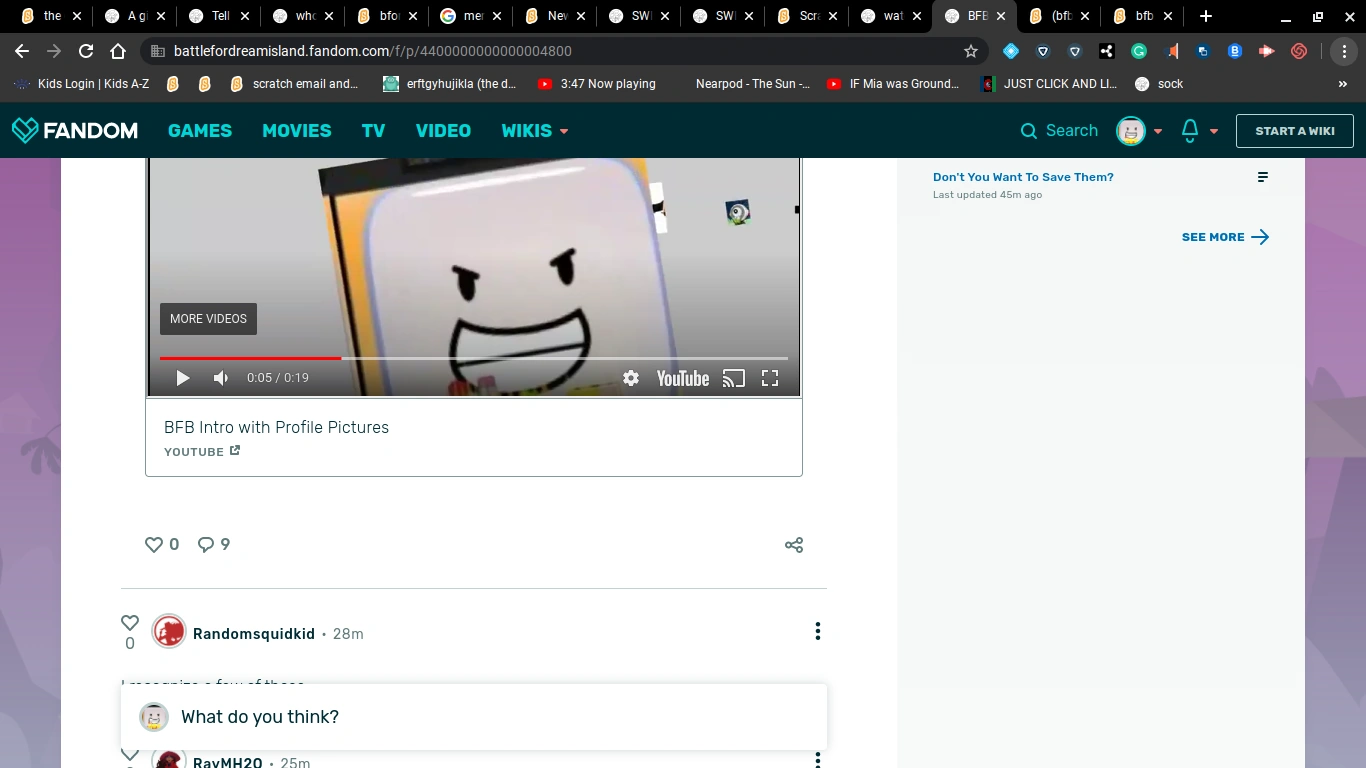Open the video on YouTube logo
This screenshot has height=768, width=1366.
tap(683, 378)
